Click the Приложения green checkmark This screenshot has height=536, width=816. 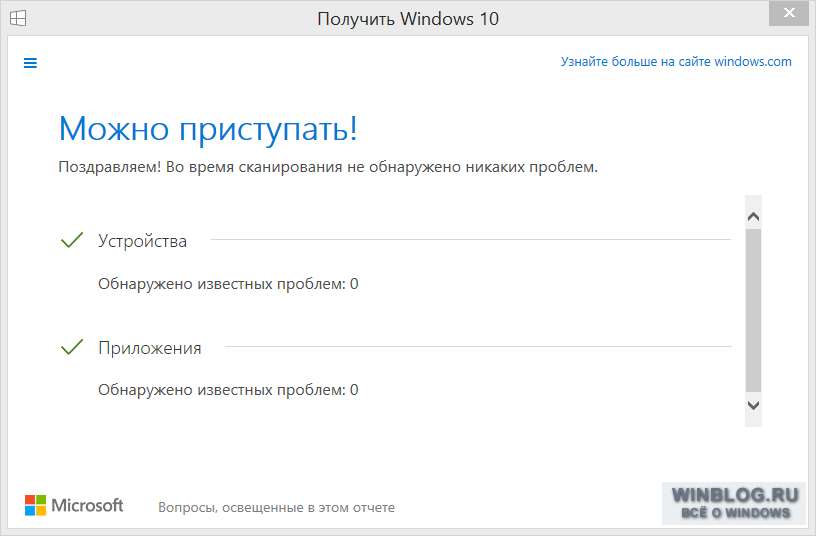coord(72,347)
